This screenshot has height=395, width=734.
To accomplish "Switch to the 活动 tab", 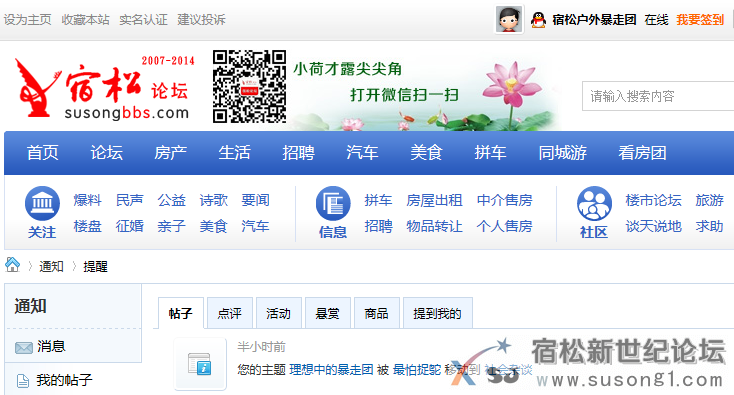I will (x=279, y=313).
